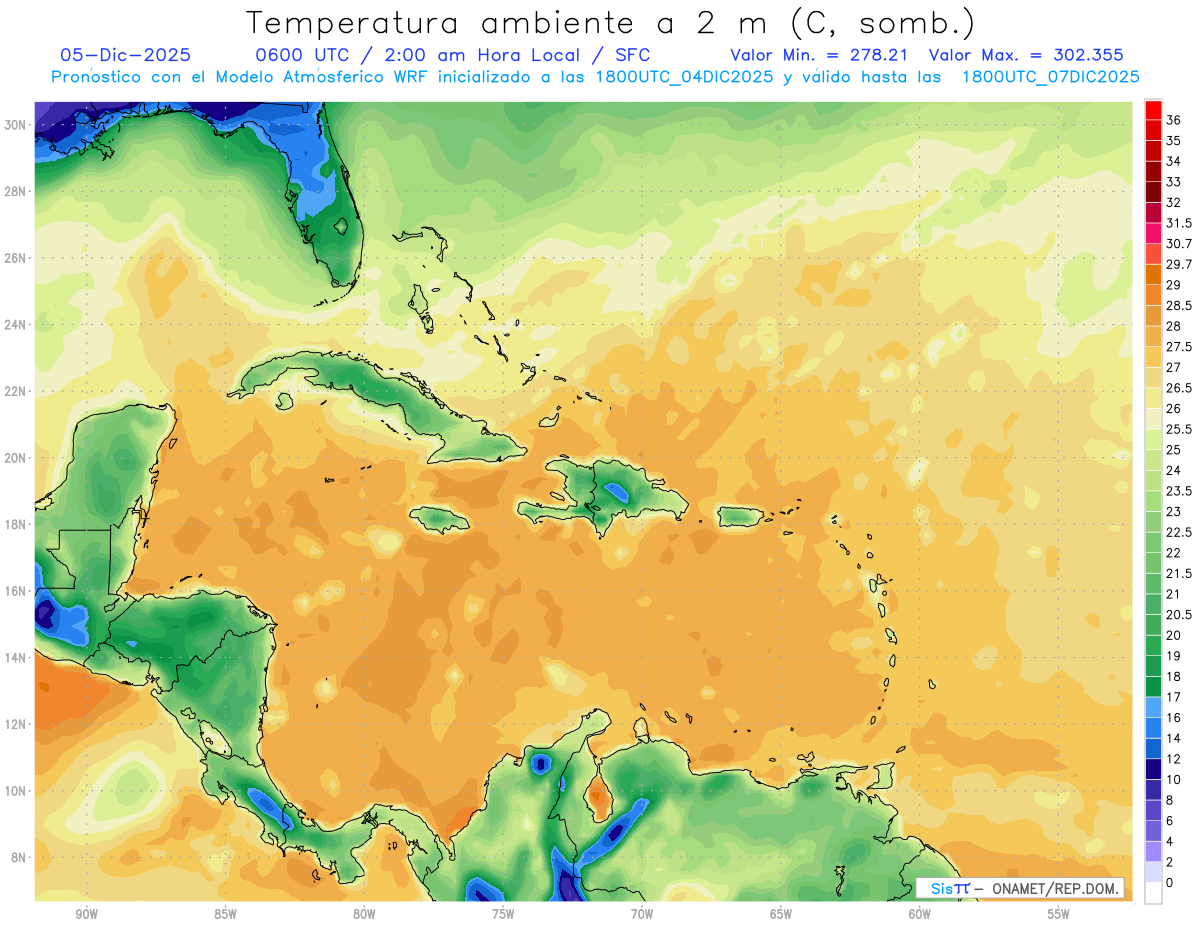
Task: Click the longitude label '70W'
Action: pos(642,914)
